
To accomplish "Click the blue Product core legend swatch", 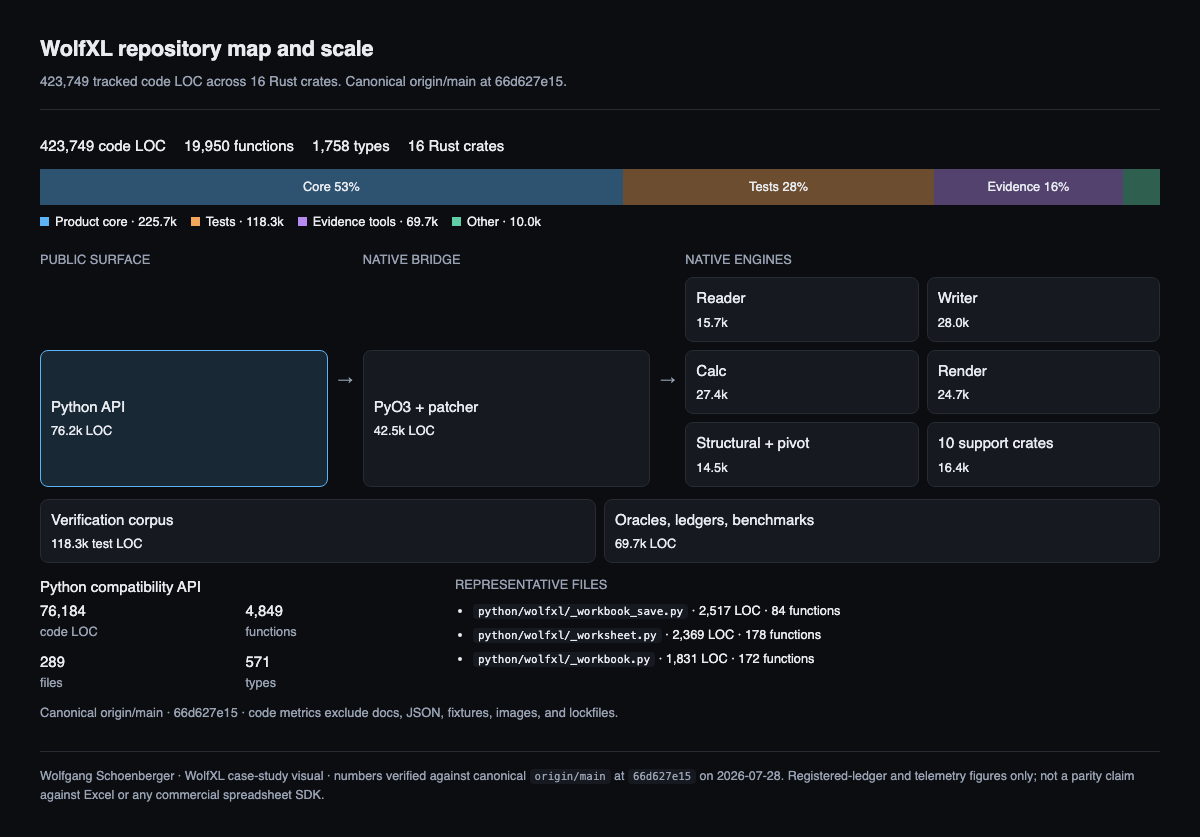I will click(x=45, y=222).
